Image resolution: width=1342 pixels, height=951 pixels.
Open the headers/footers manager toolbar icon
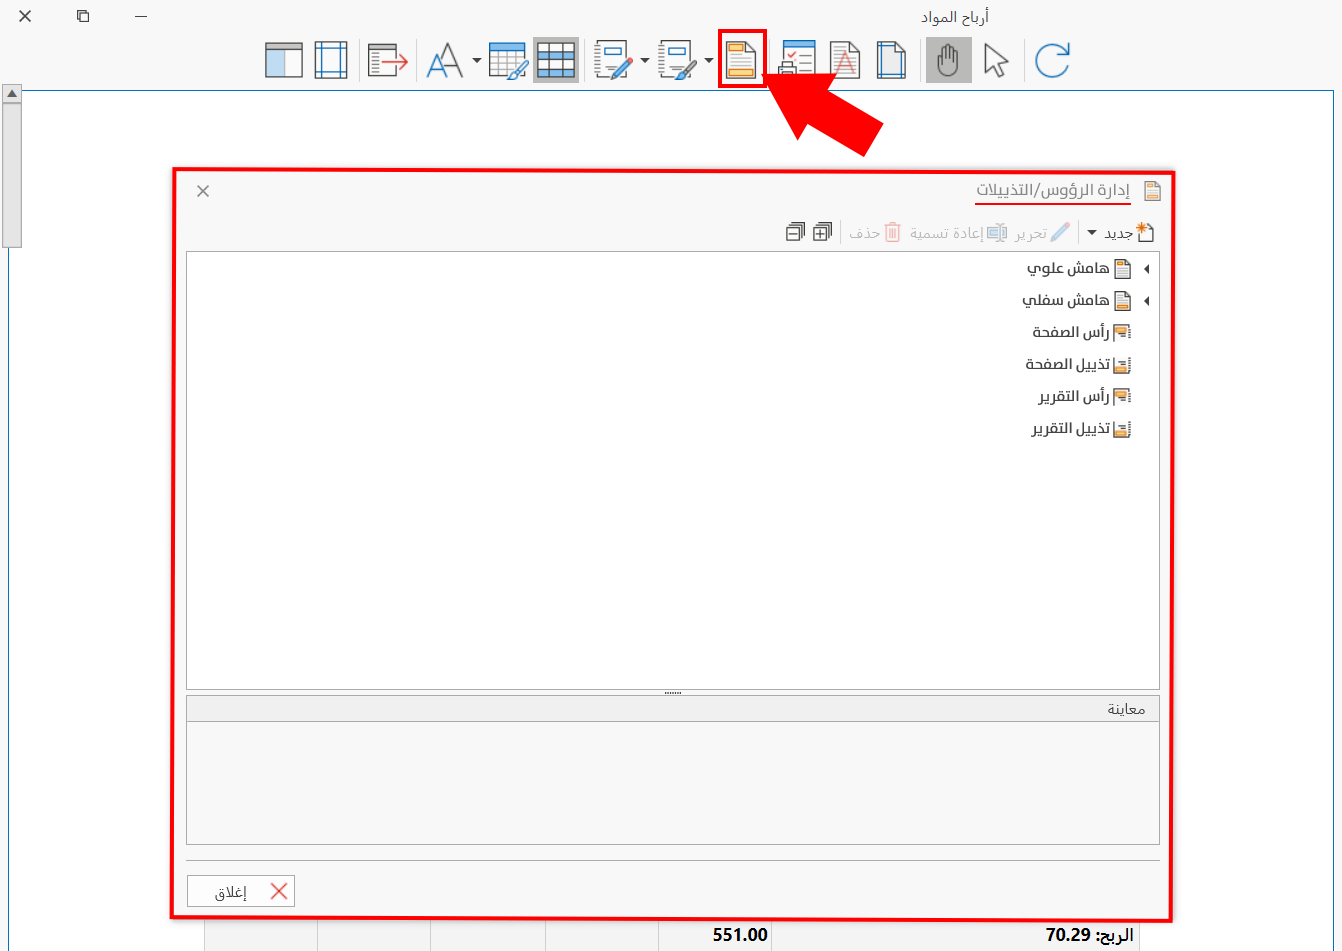[741, 60]
